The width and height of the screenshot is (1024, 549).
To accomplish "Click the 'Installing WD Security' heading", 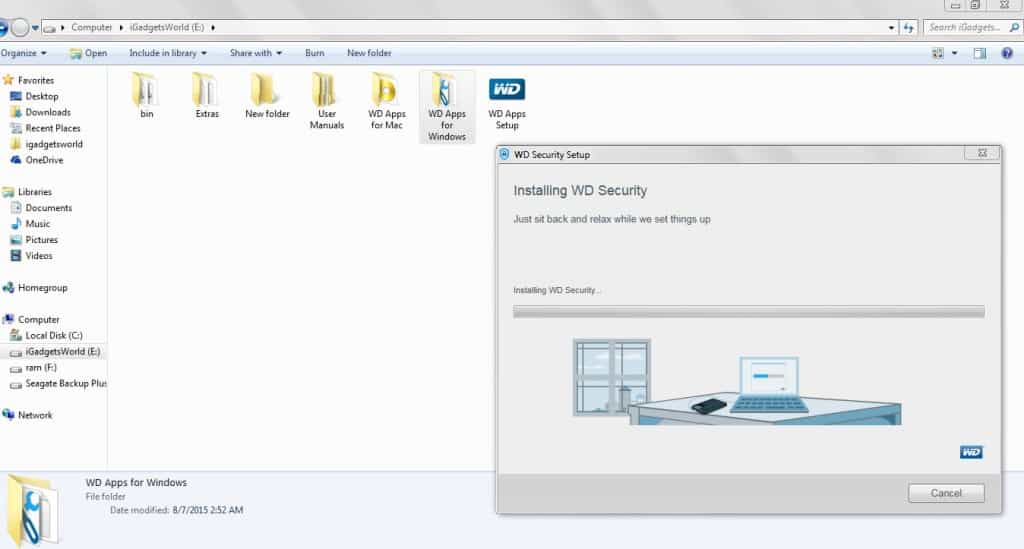I will 580,191.
